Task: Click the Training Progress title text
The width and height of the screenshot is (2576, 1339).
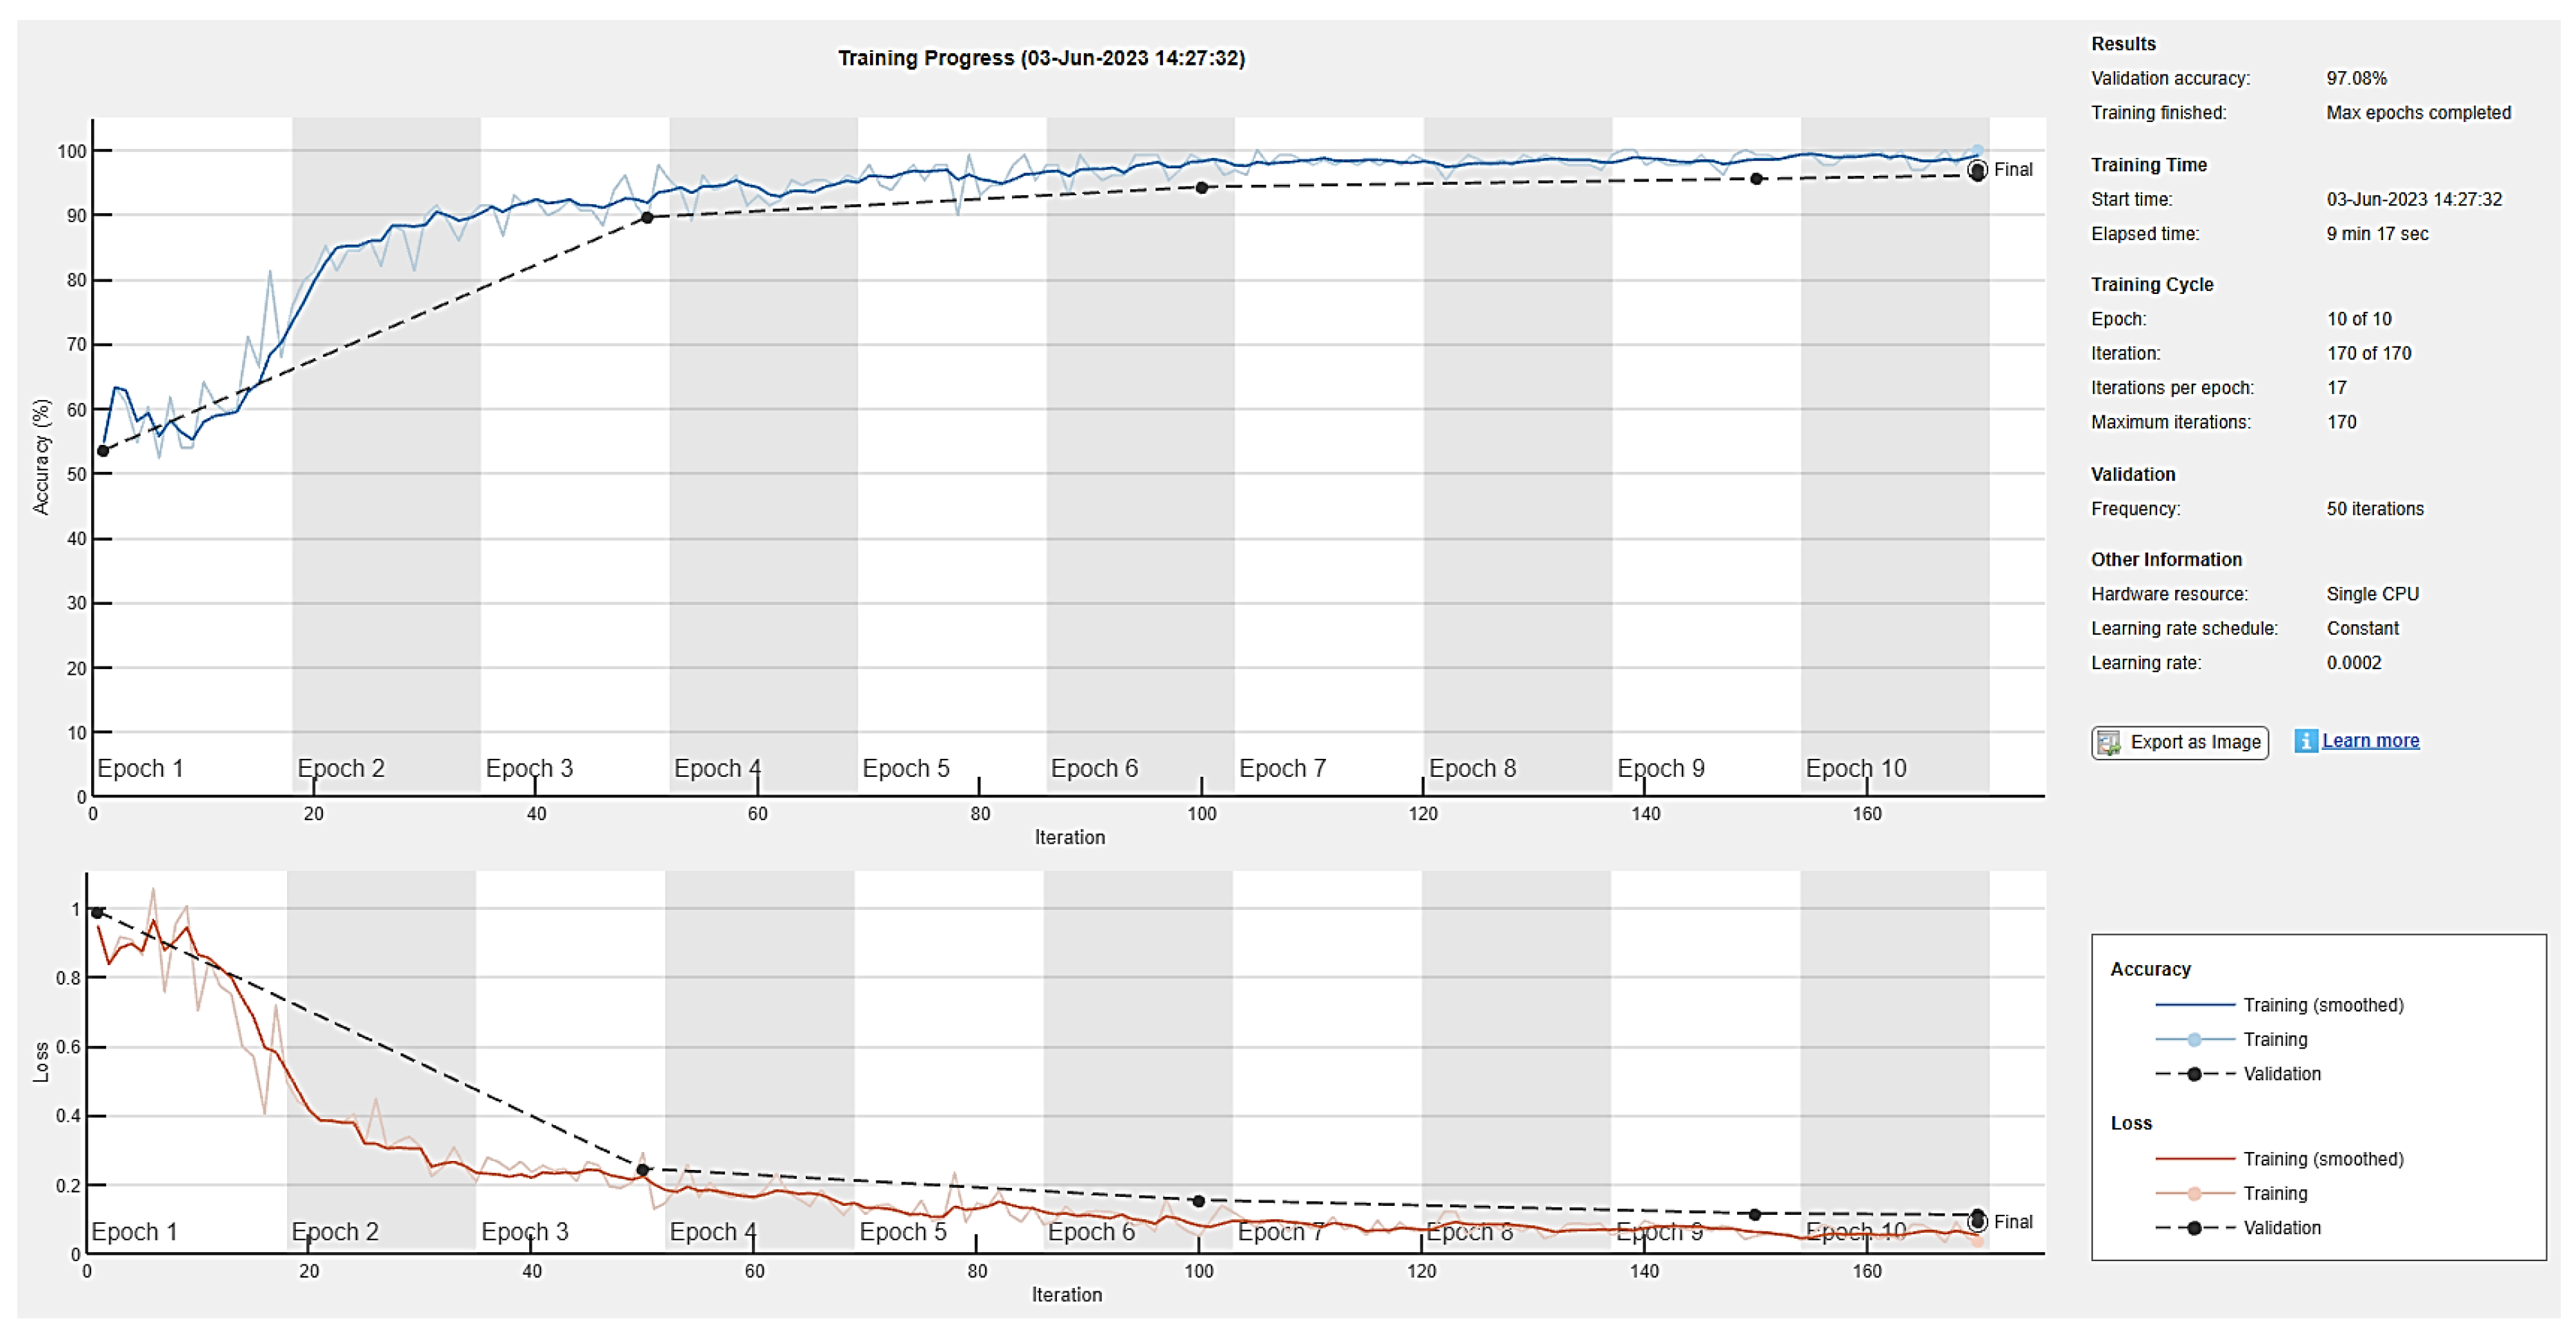Action: (1040, 58)
